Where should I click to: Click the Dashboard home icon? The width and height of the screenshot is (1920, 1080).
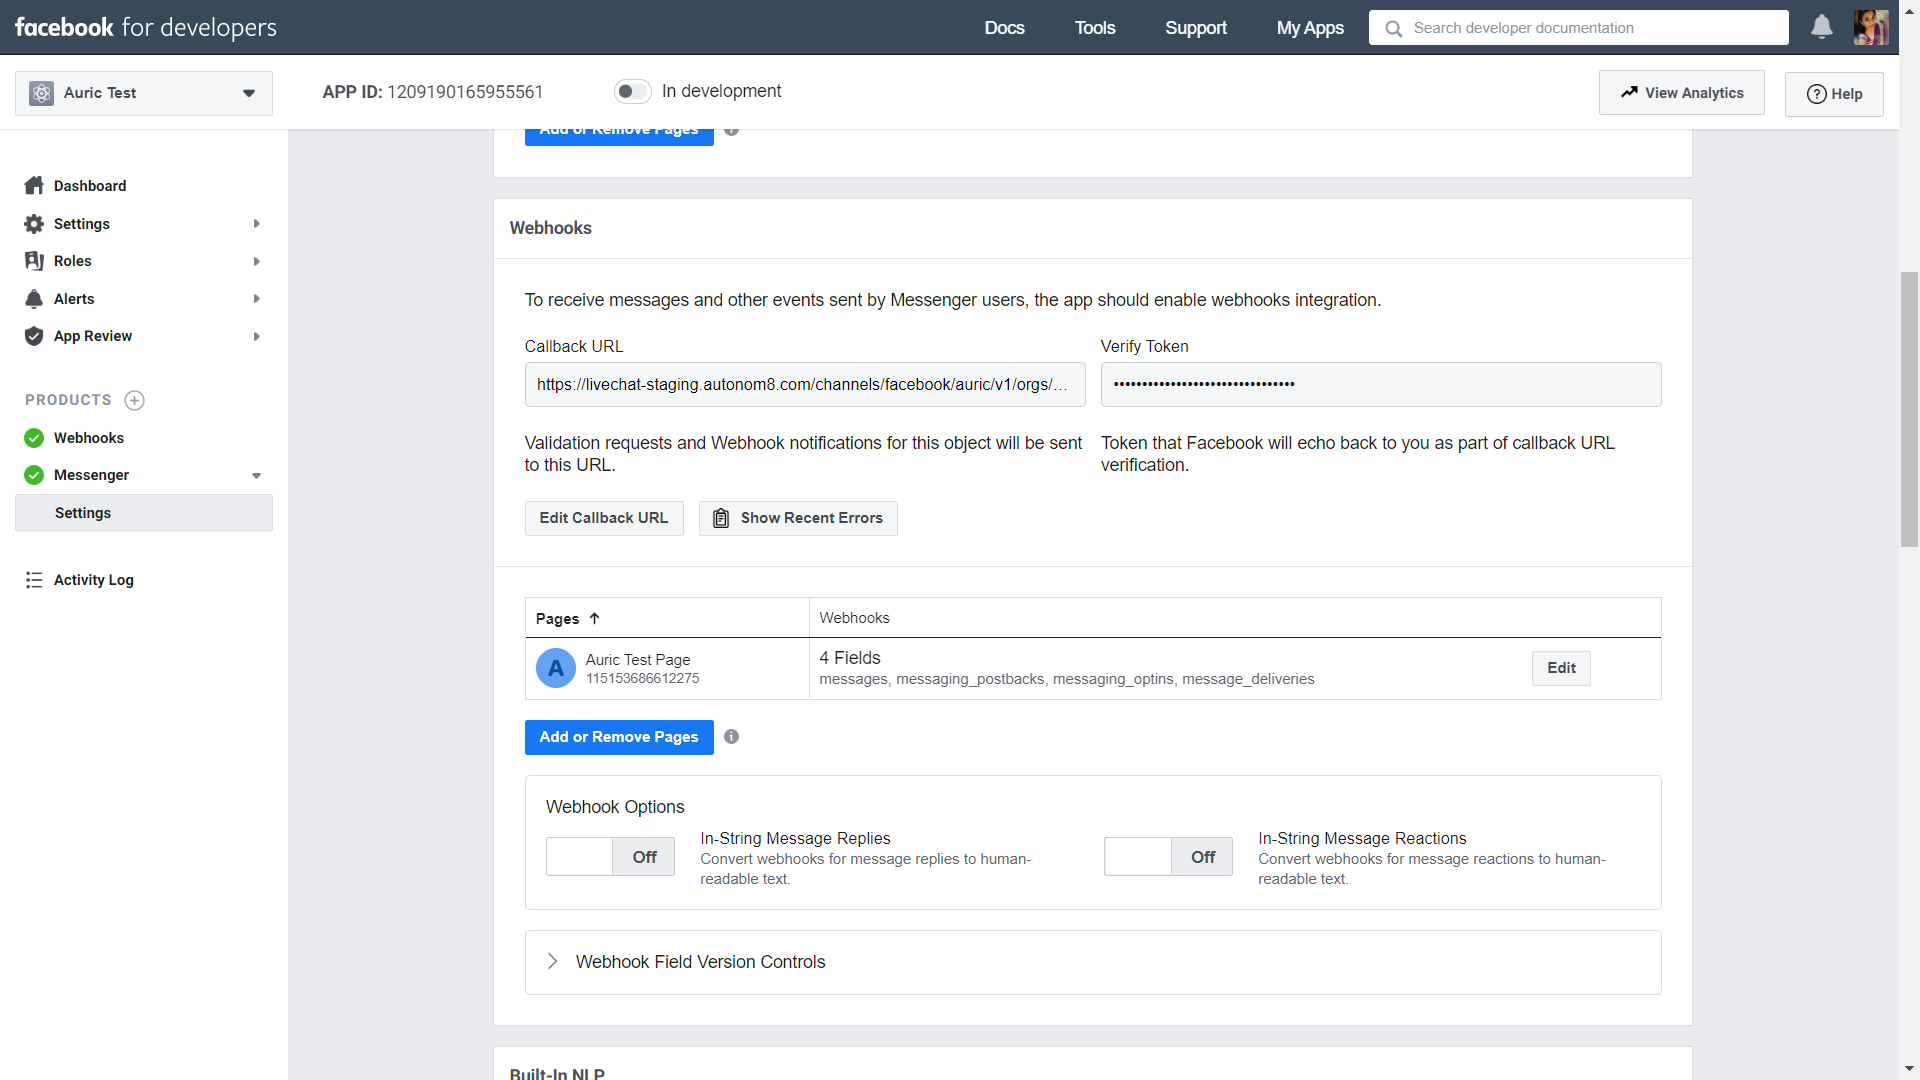pyautogui.click(x=34, y=186)
